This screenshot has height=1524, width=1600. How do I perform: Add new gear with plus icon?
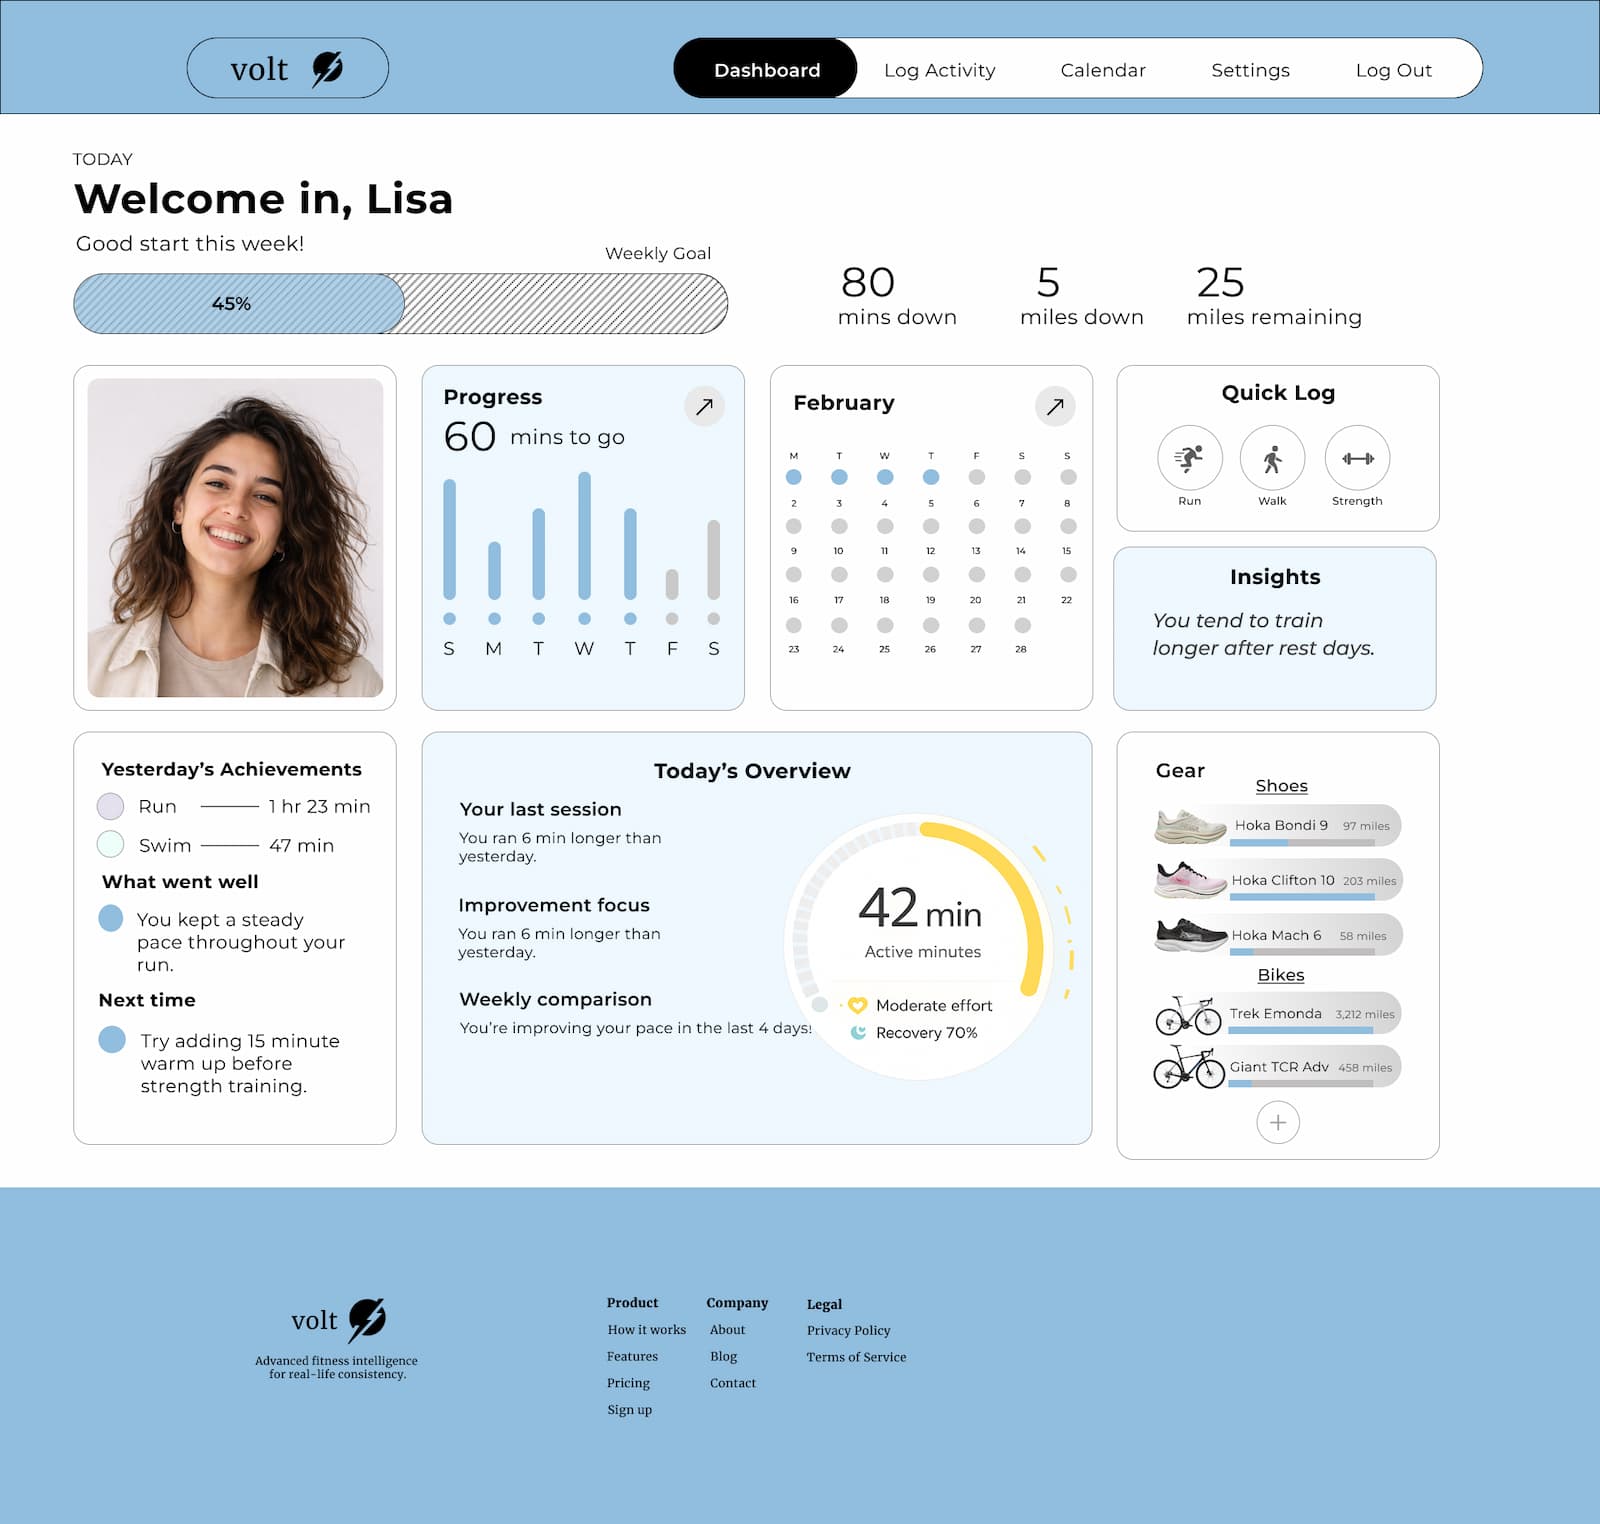(x=1277, y=1122)
